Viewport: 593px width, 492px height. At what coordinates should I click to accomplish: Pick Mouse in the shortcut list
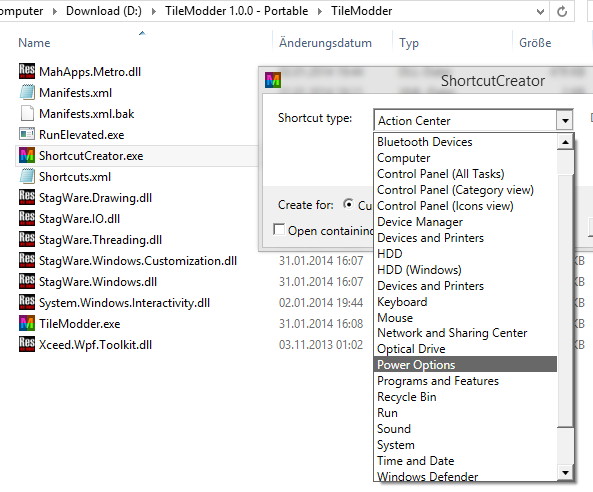coord(465,318)
